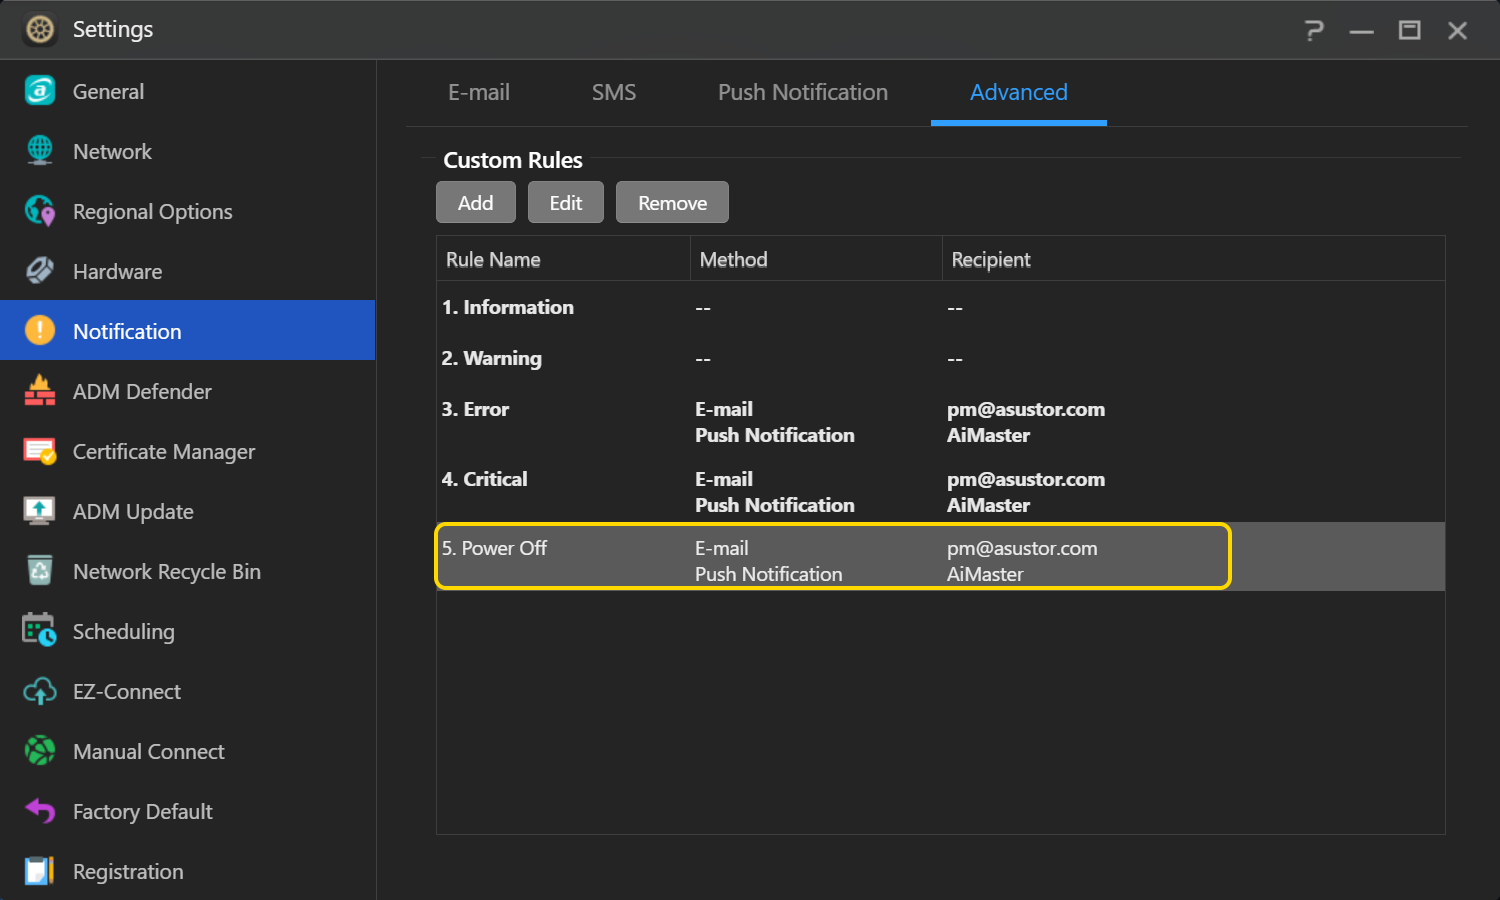Viewport: 1500px width, 900px height.
Task: Click the Add button under Custom Rules
Action: click(476, 202)
